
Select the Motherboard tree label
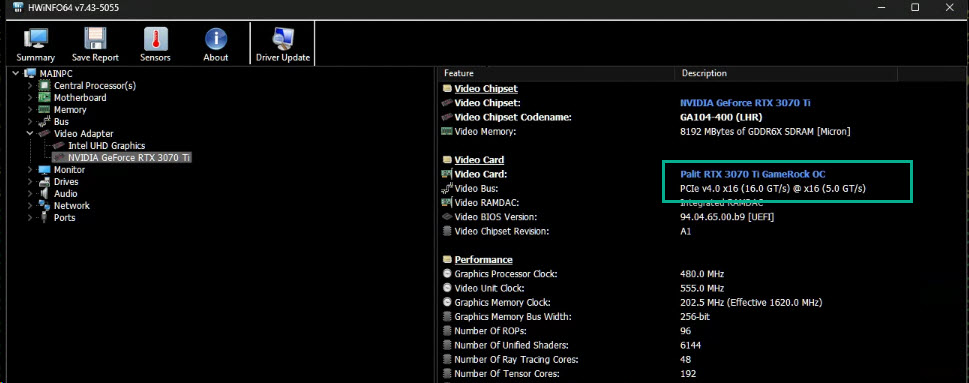[x=80, y=98]
